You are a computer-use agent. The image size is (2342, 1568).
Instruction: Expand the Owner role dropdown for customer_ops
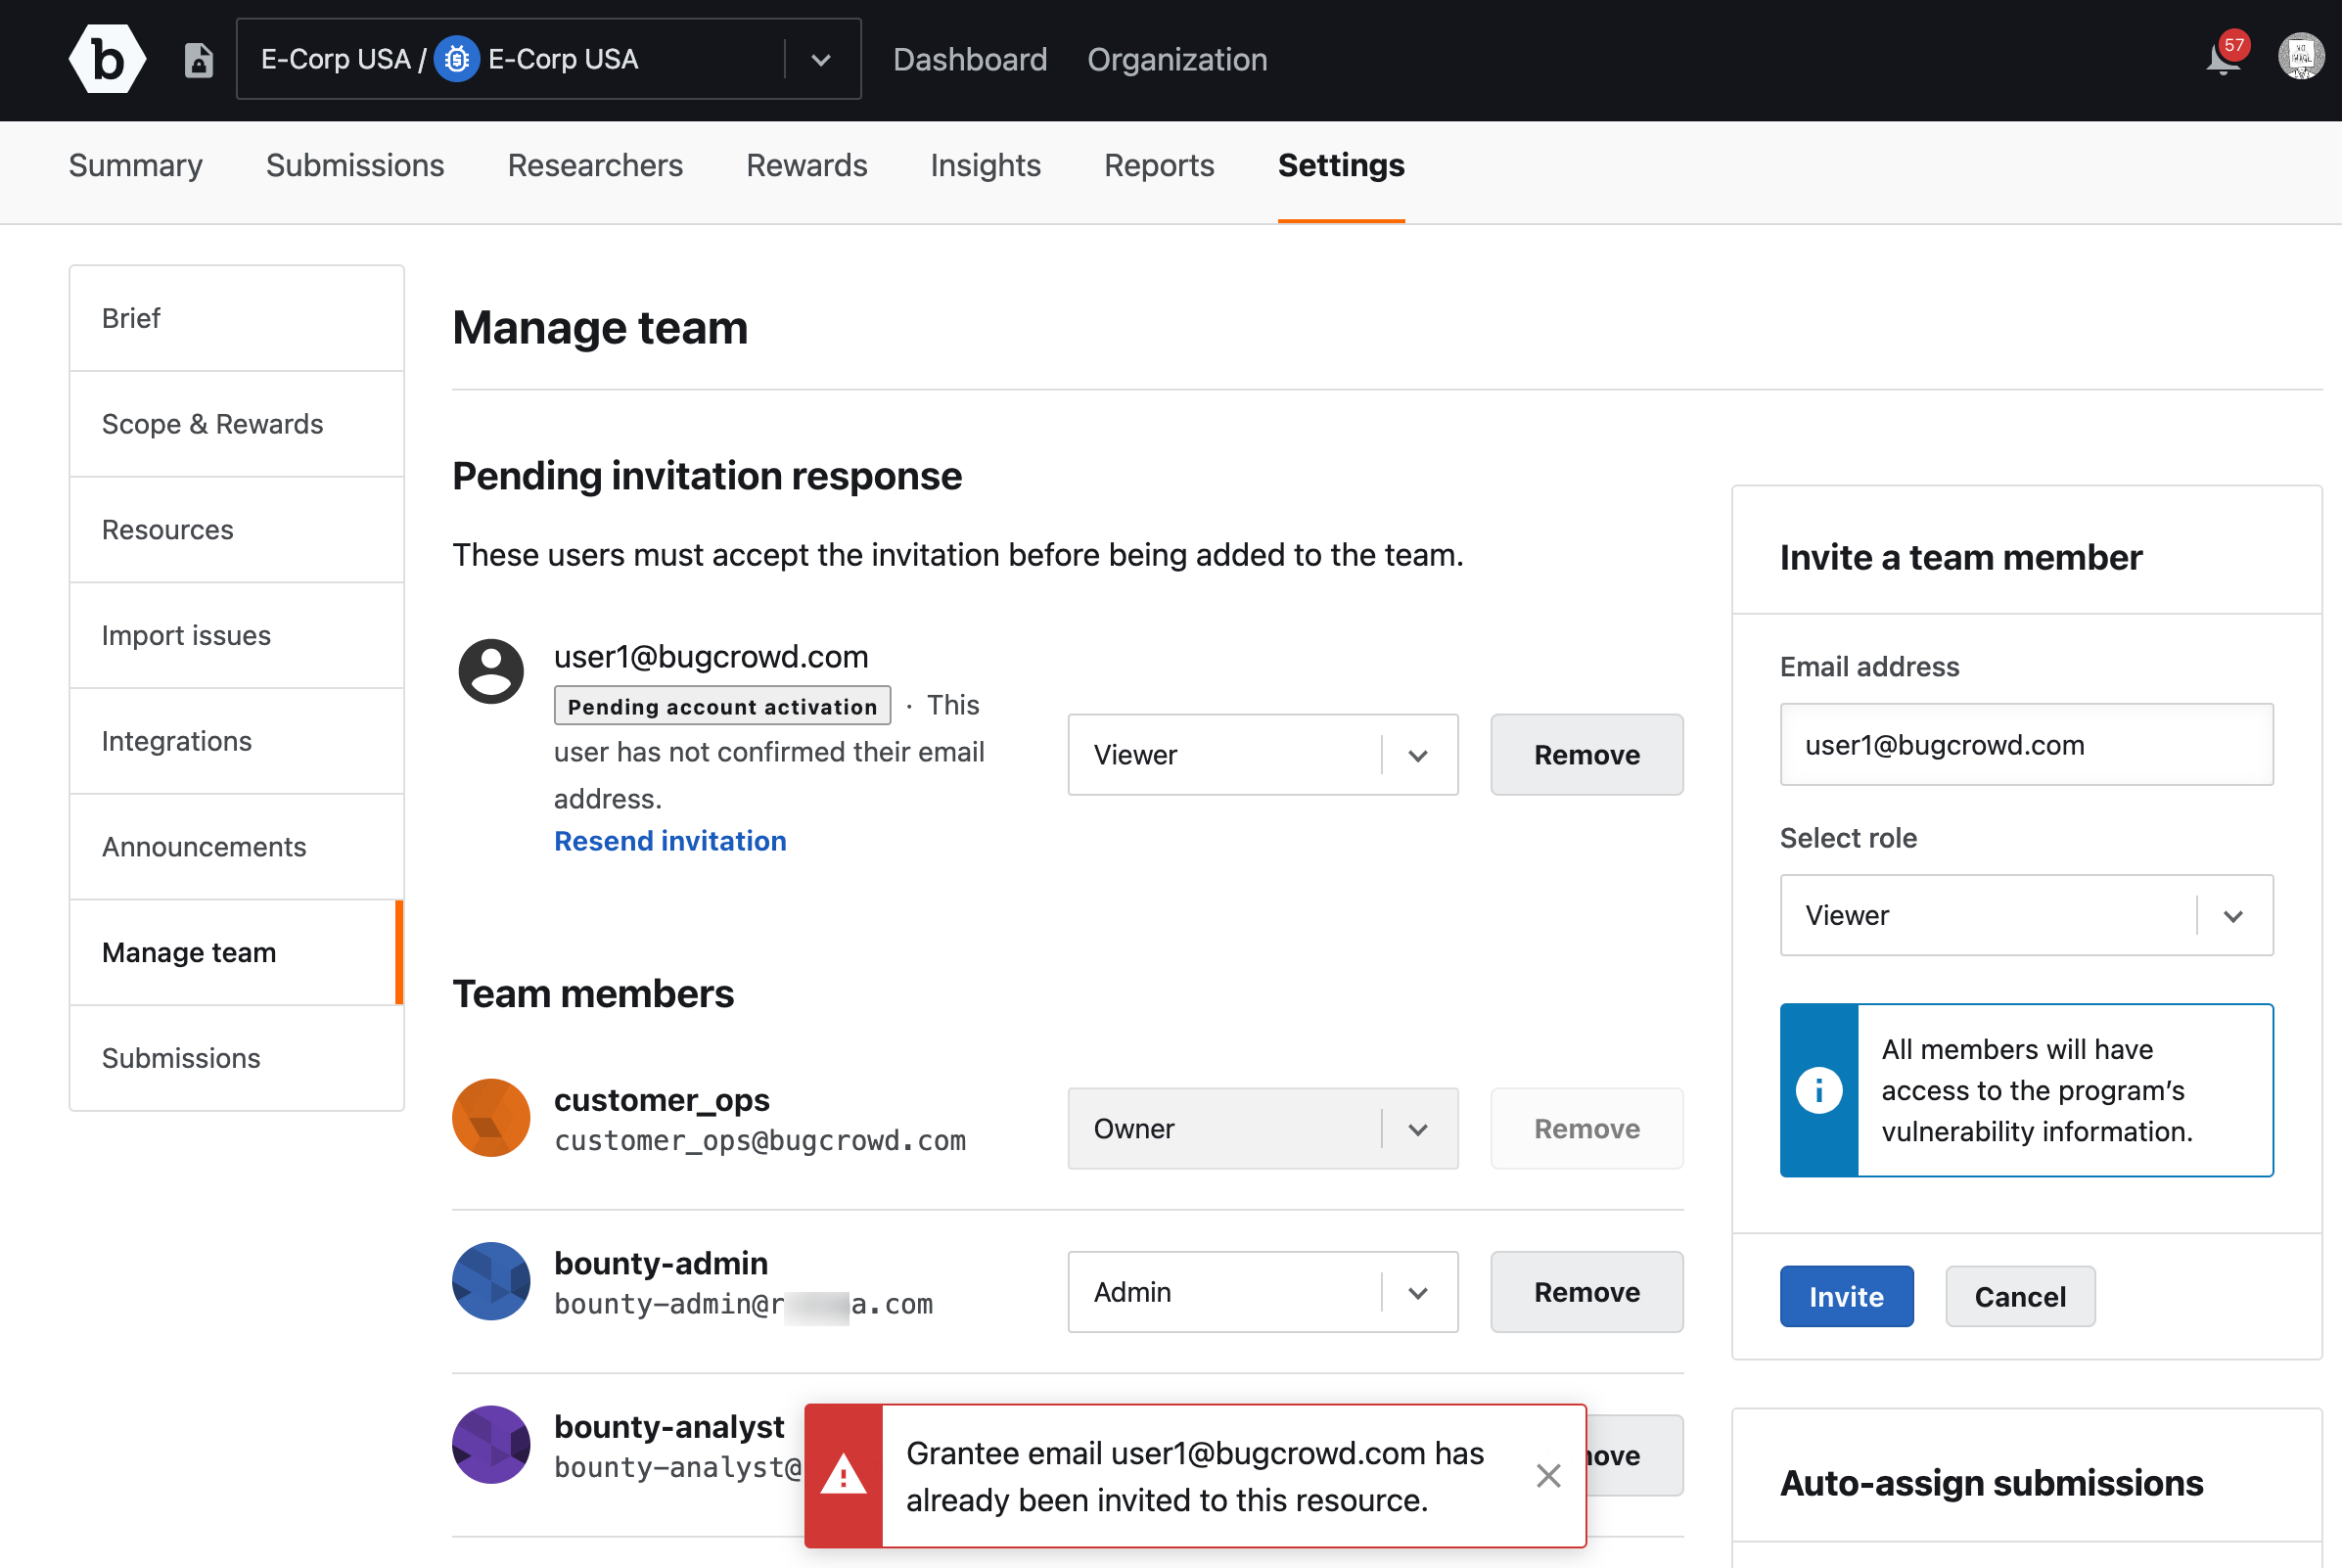(1420, 1127)
